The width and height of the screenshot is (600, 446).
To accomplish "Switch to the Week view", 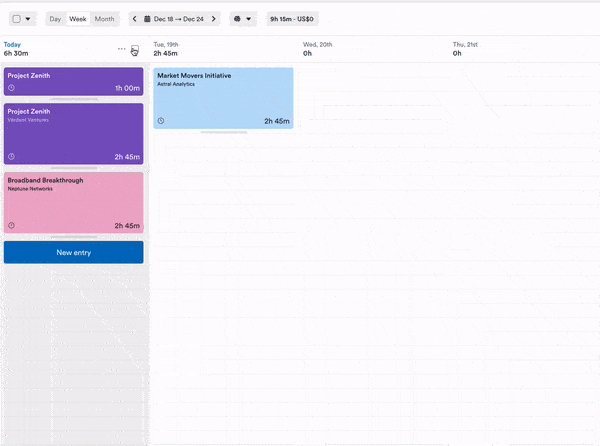I will [x=77, y=19].
